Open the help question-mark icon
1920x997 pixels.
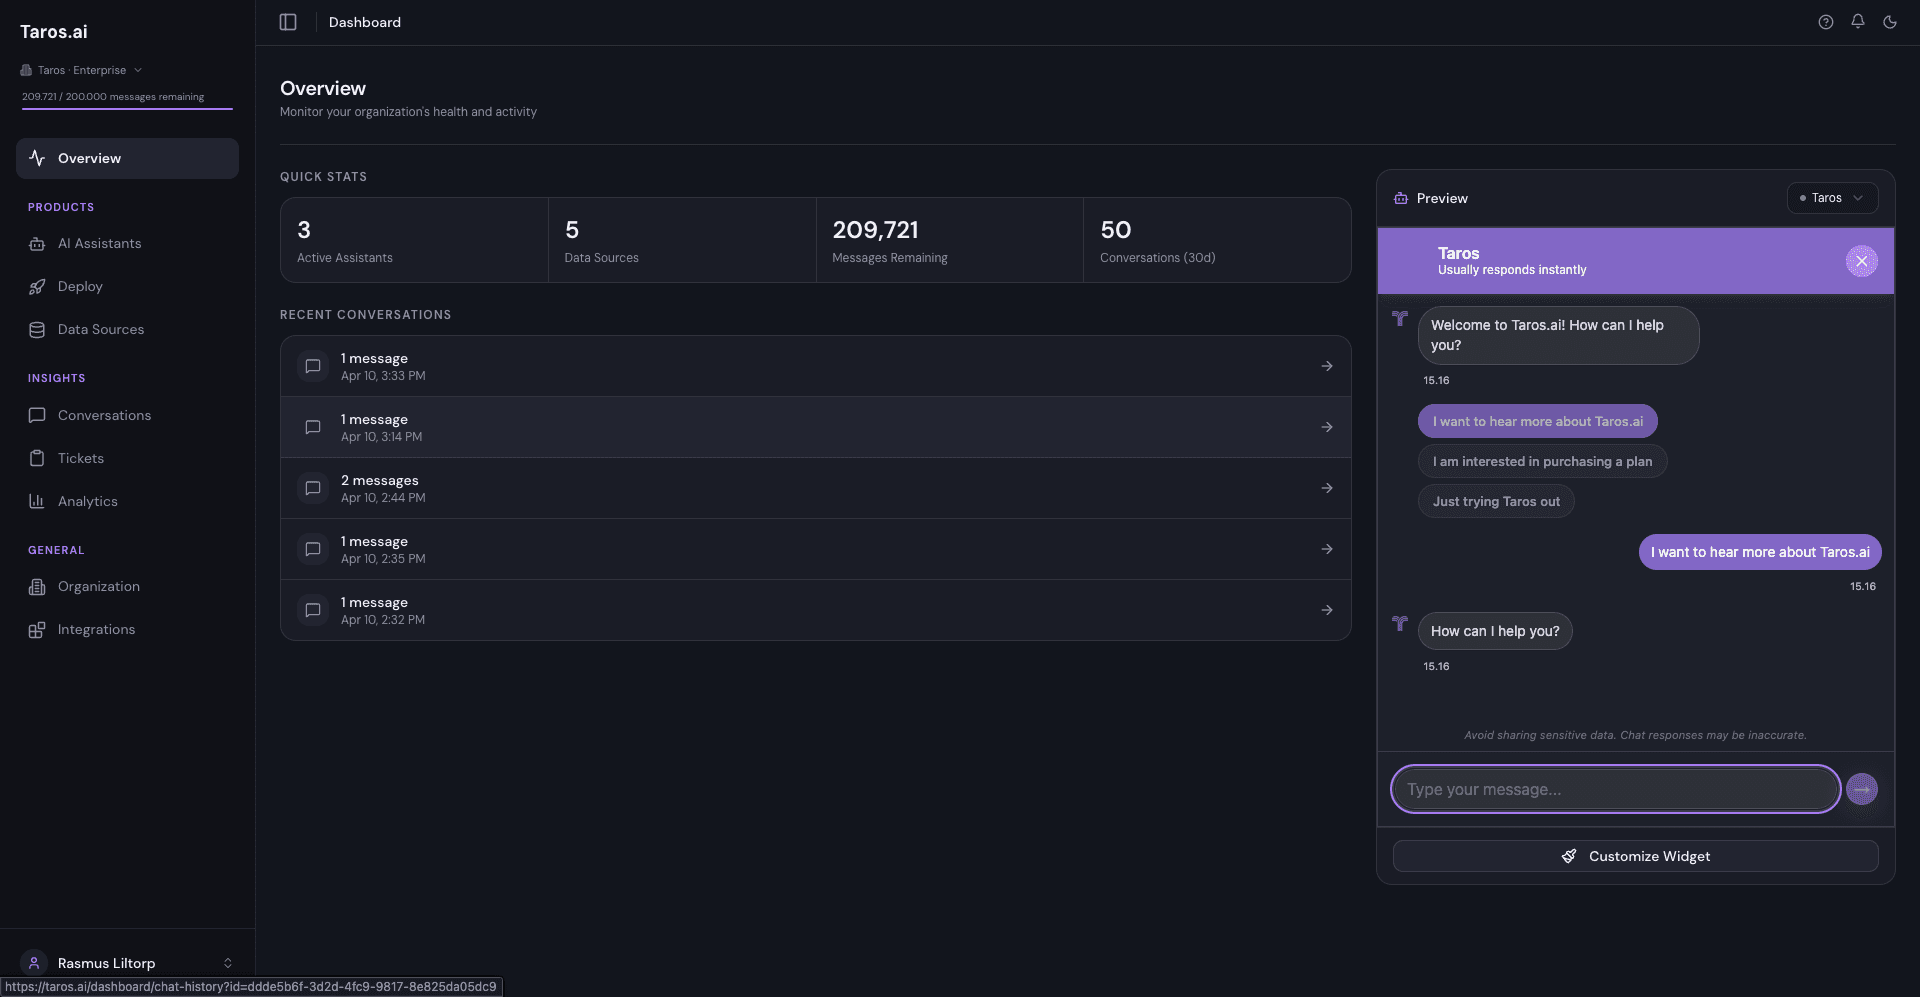point(1826,22)
